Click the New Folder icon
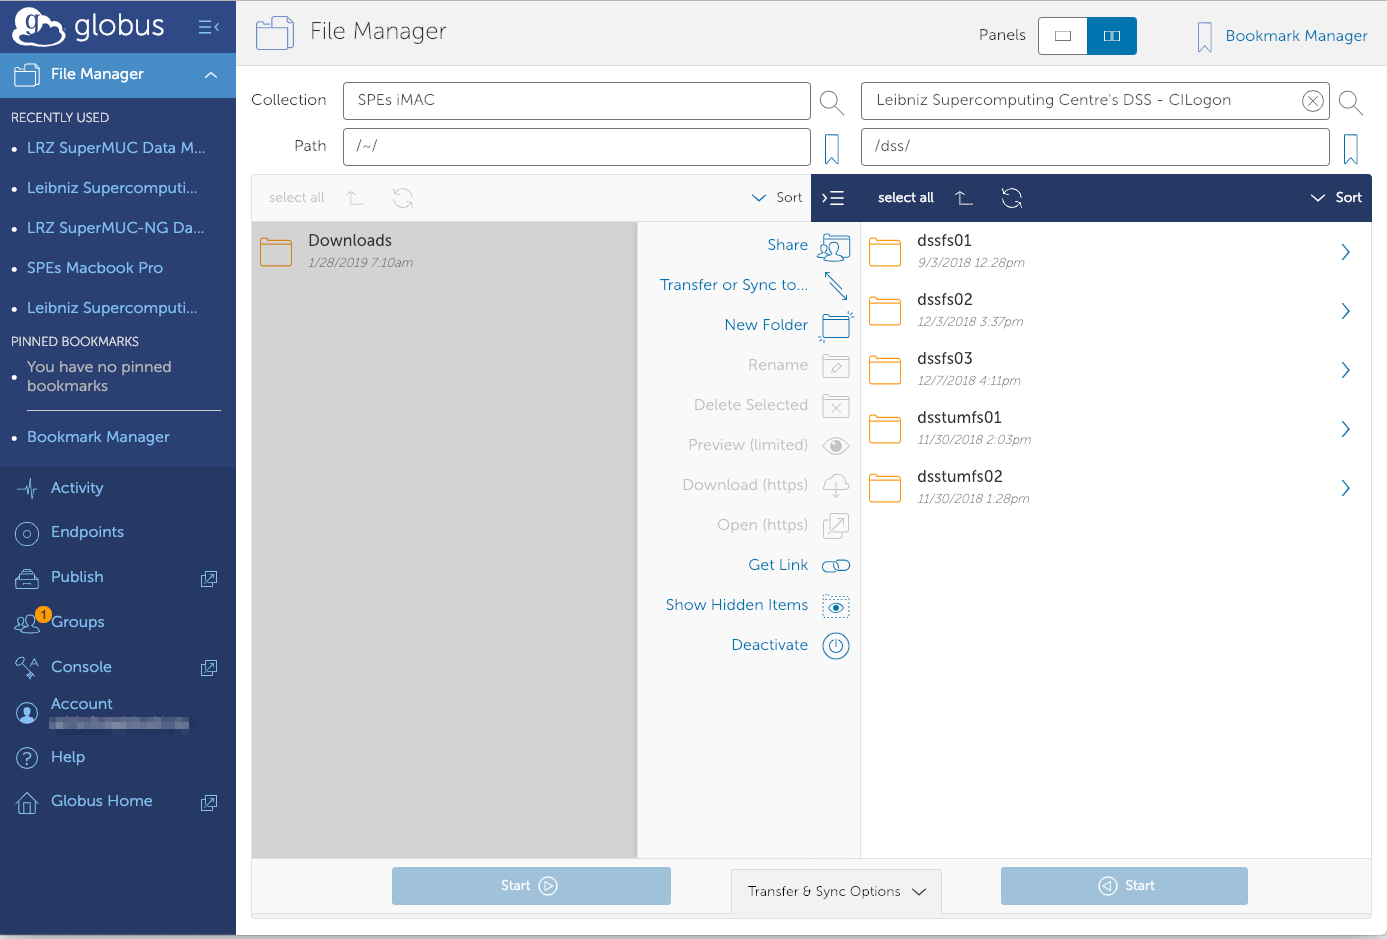The height and width of the screenshot is (939, 1387). (835, 326)
